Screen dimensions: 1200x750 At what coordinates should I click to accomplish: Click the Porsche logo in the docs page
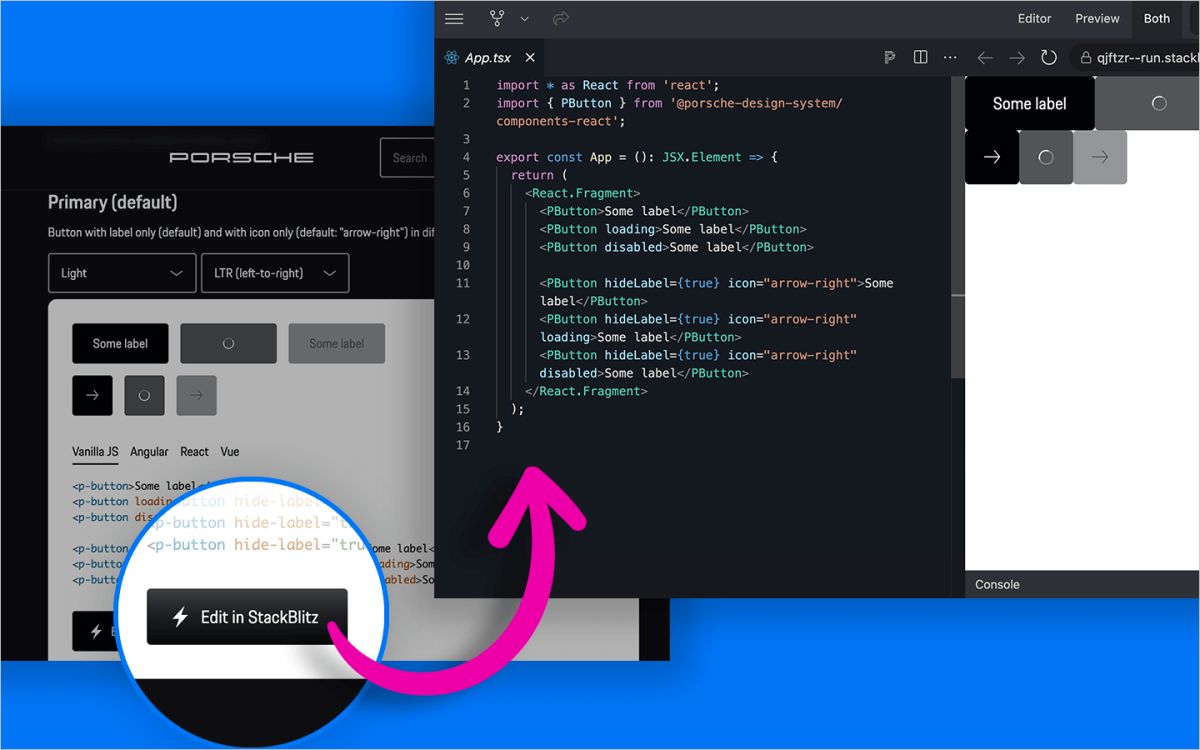[x=241, y=157]
